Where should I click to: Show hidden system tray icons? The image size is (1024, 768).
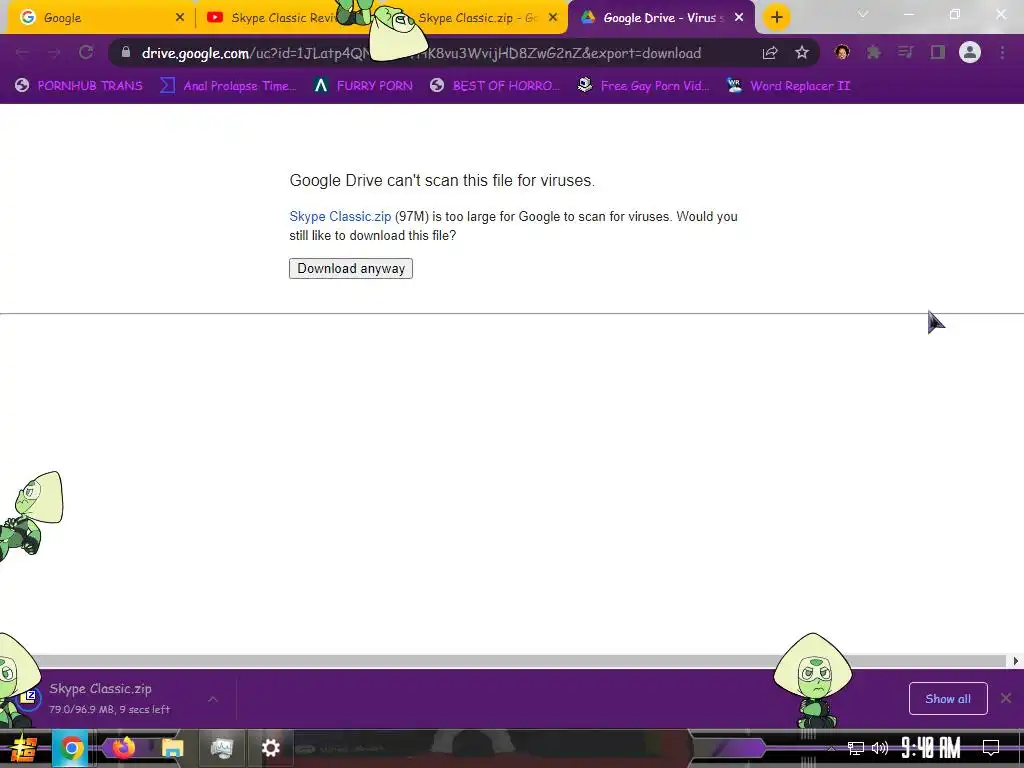831,748
